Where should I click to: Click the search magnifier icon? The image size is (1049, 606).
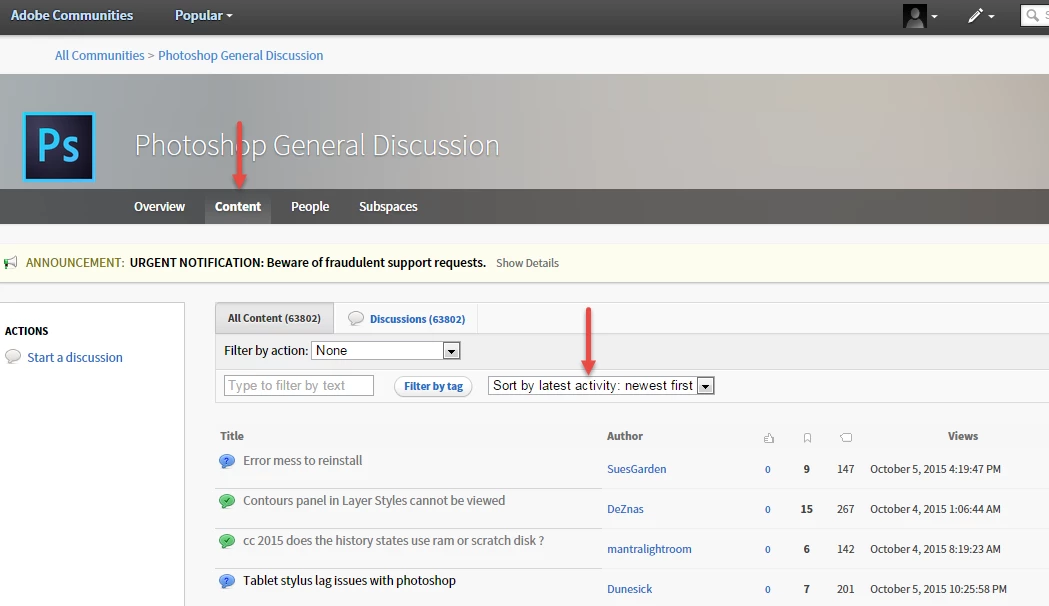pyautogui.click(x=1033, y=15)
